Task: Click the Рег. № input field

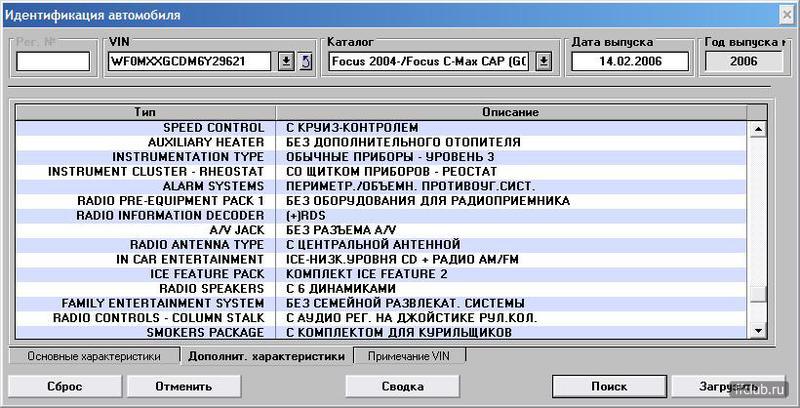Action: point(53,62)
